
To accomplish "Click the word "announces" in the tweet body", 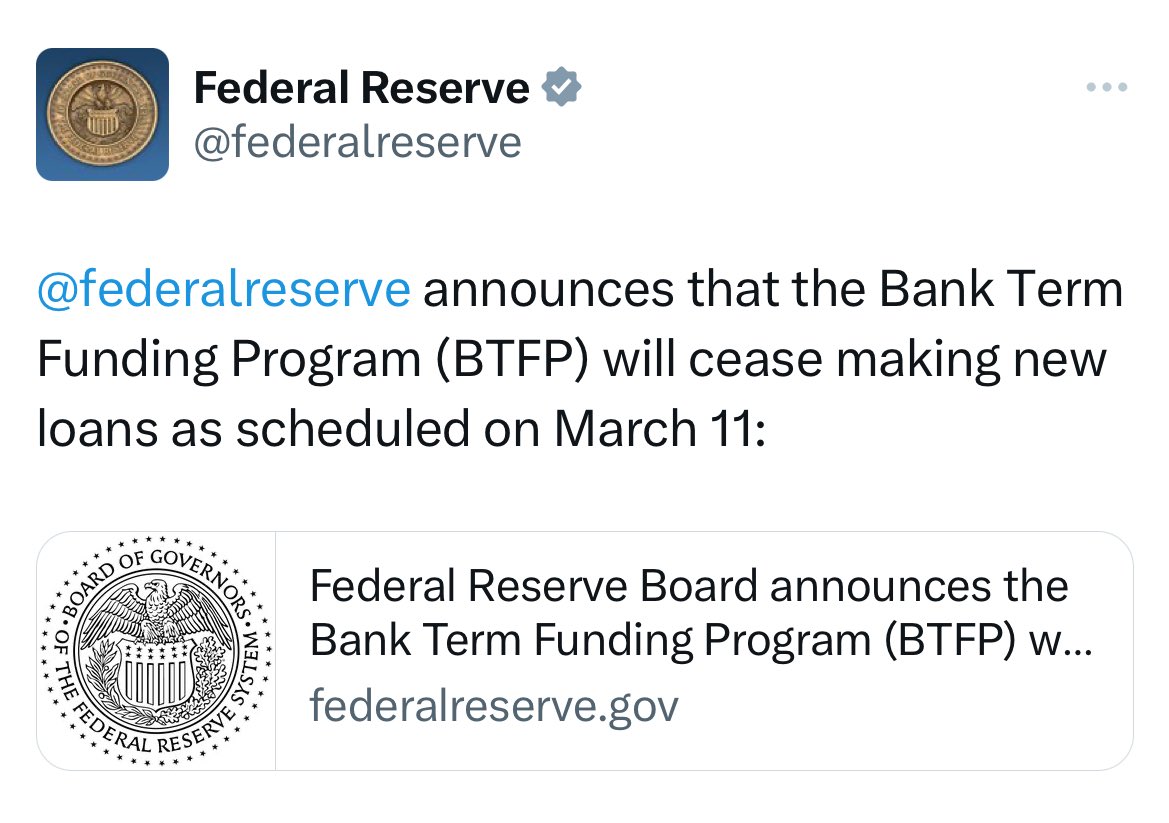I will point(548,290).
